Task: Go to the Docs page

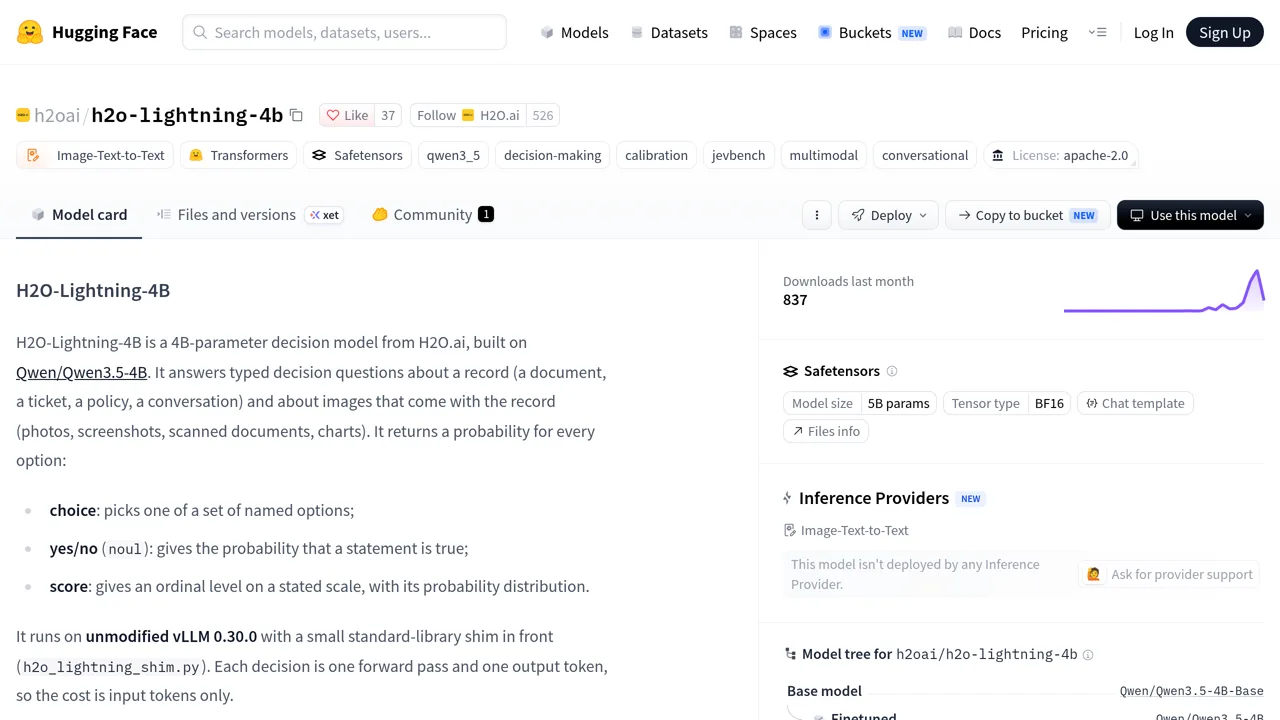Action: pos(974,32)
